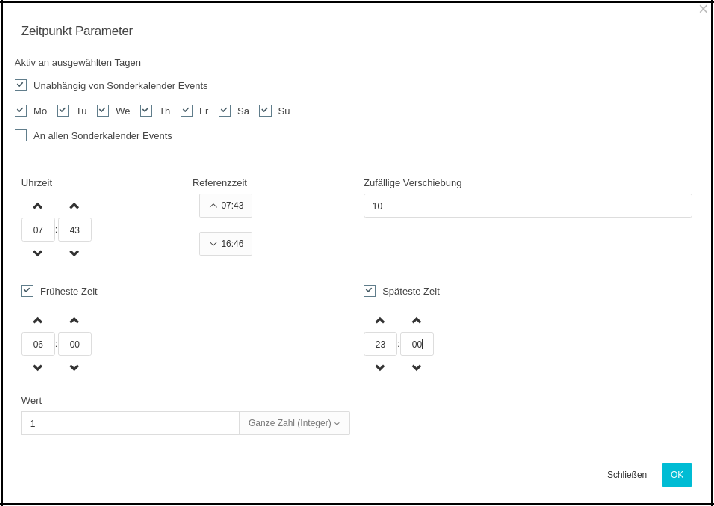Uncheck the Späteste Zeit checkbox

click(x=370, y=291)
